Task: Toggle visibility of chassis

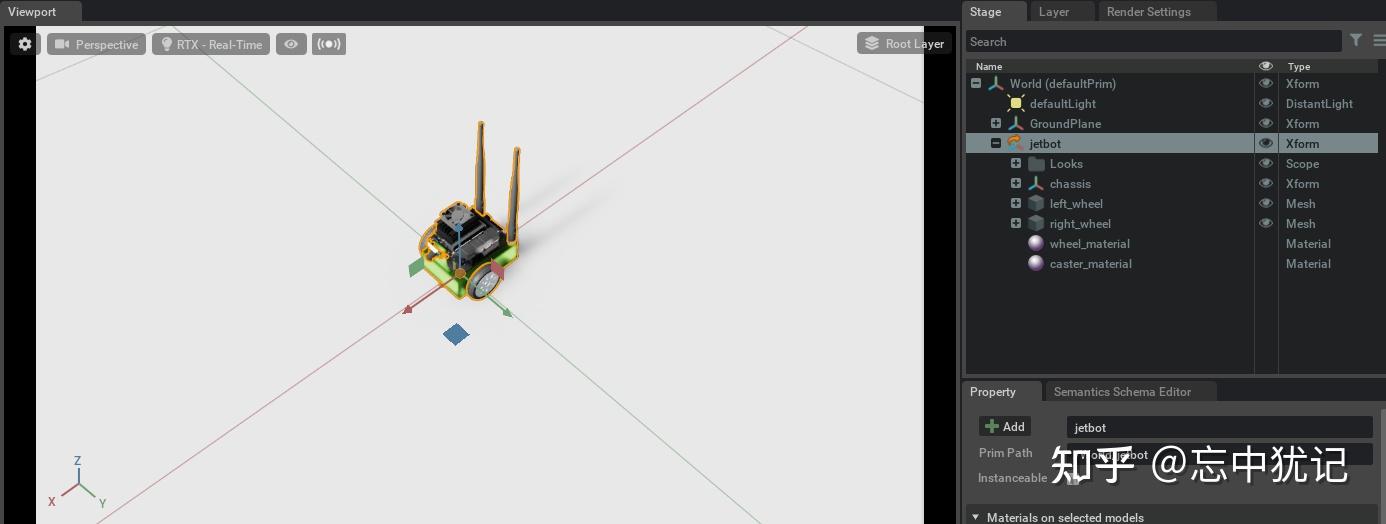Action: (x=1266, y=184)
